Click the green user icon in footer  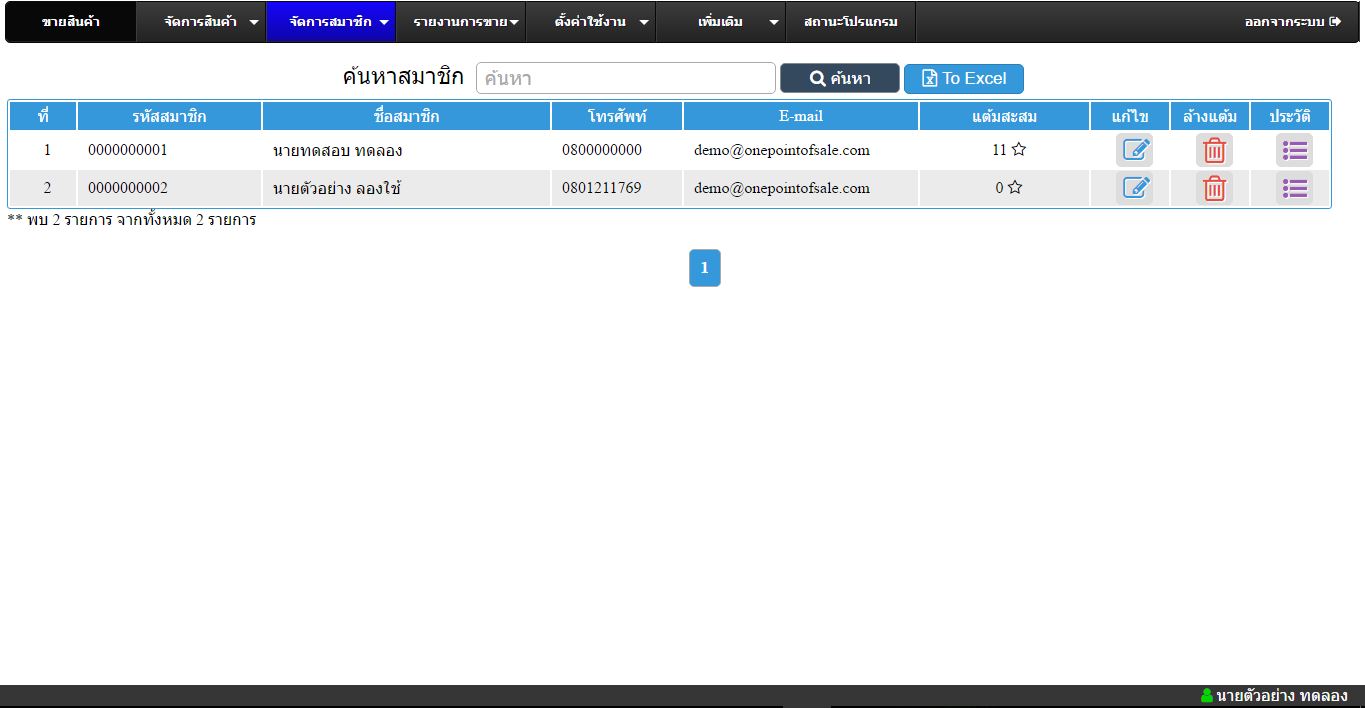pos(1206,696)
